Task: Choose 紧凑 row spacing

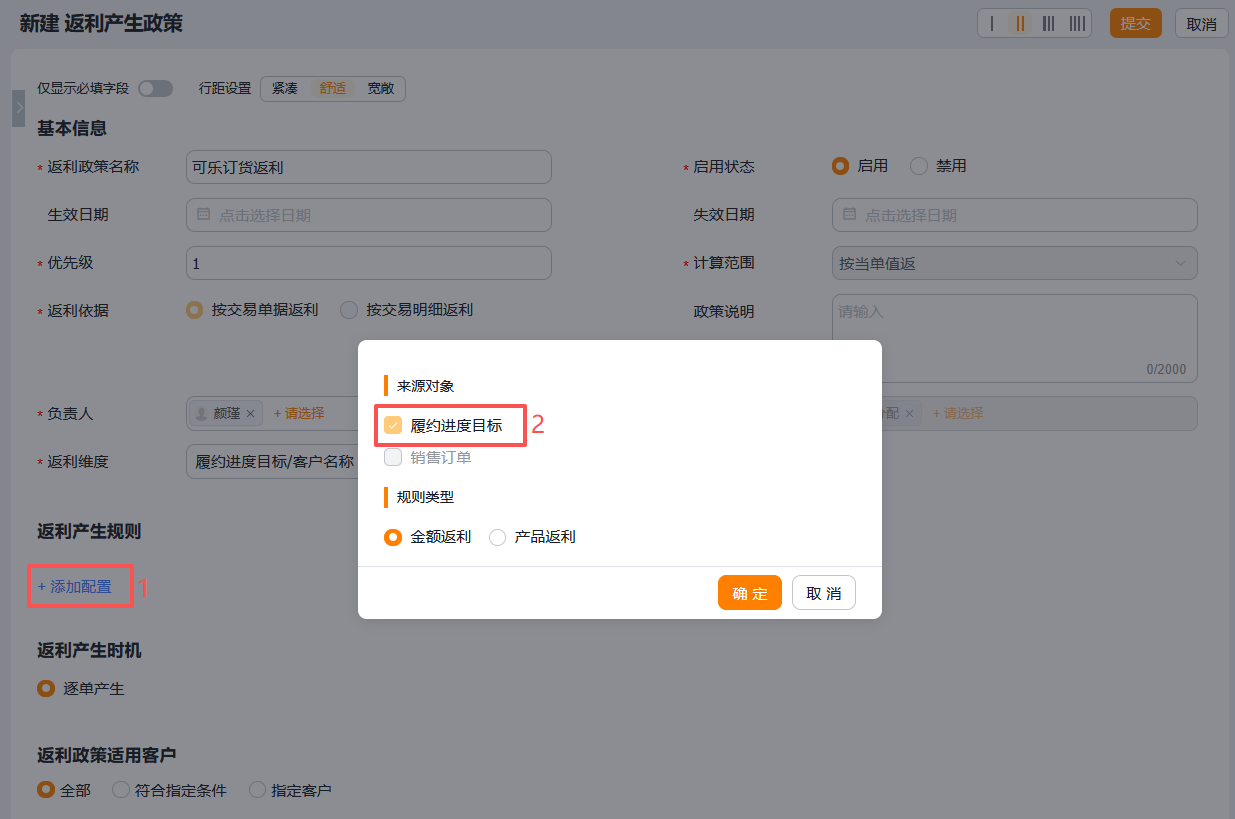Action: [x=285, y=88]
